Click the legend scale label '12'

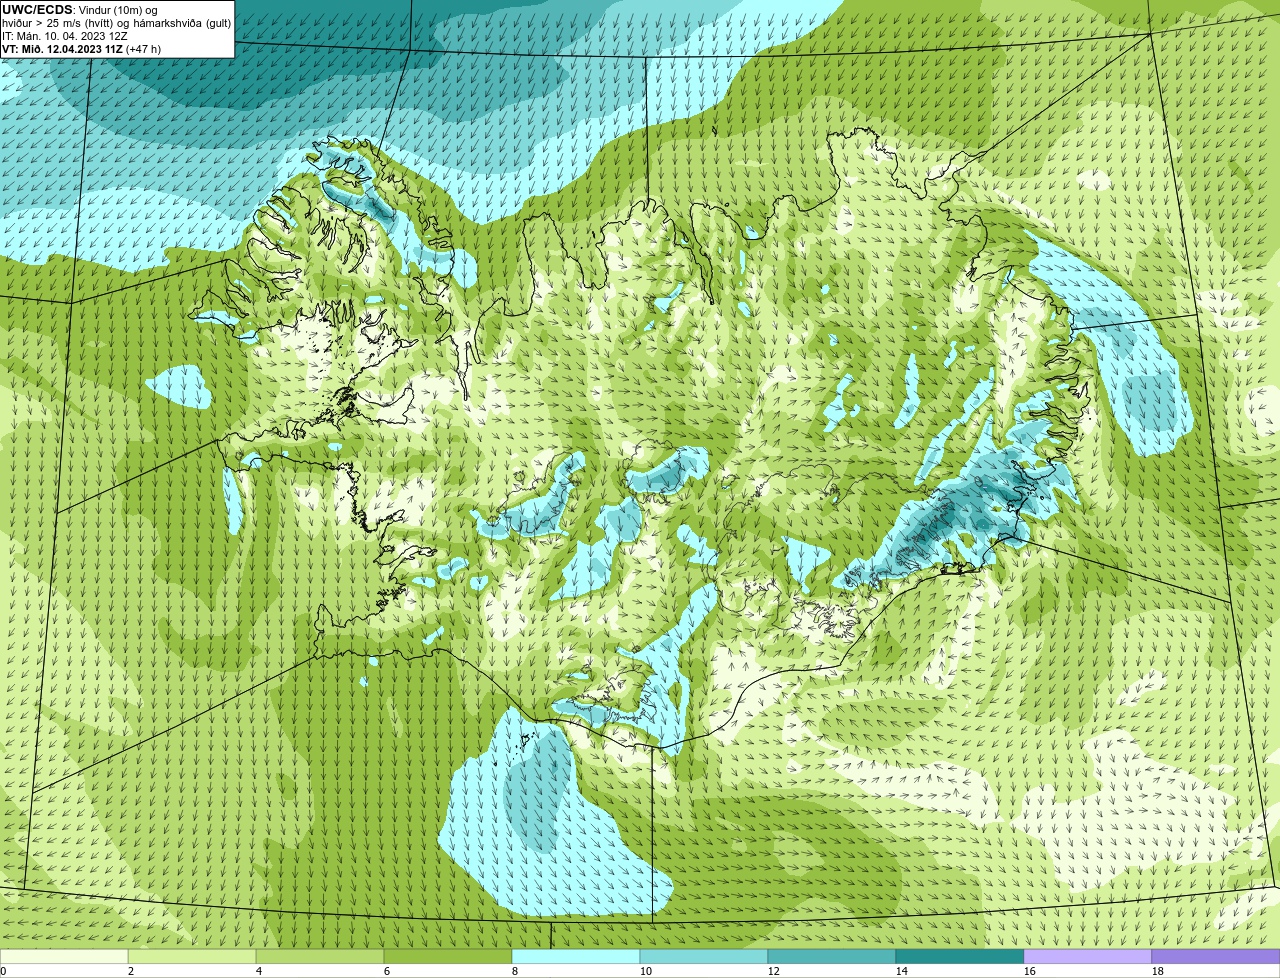click(774, 971)
